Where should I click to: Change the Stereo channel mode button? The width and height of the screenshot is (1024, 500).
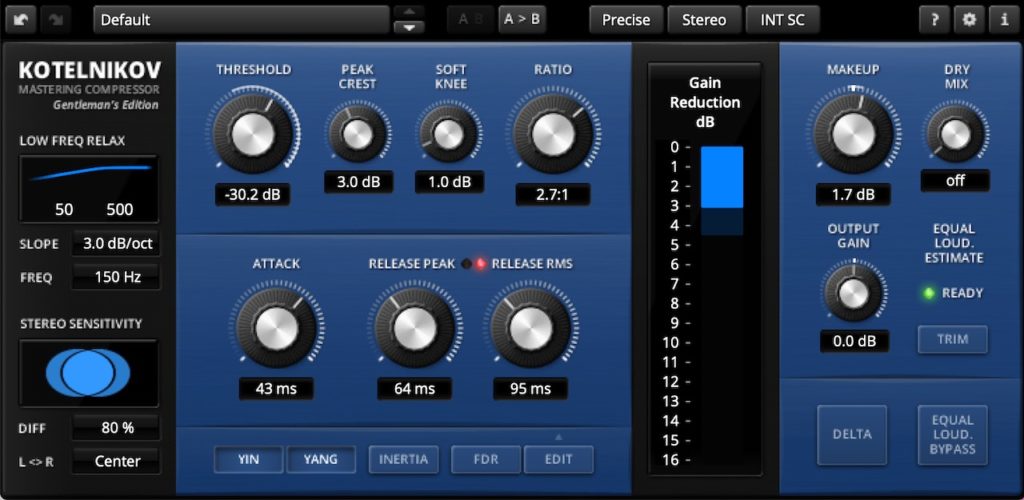pyautogui.click(x=704, y=20)
